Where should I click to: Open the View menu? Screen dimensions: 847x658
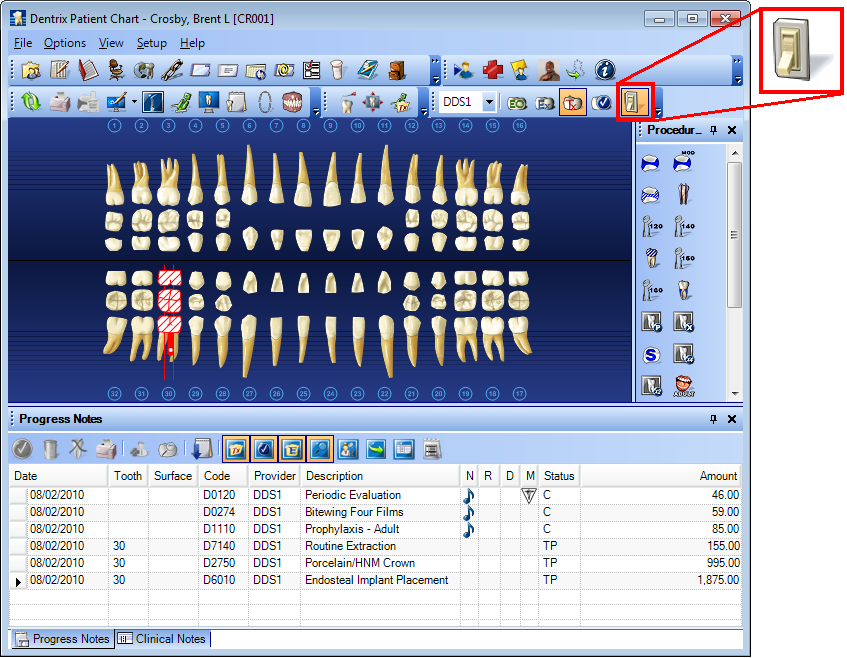pyautogui.click(x=111, y=43)
